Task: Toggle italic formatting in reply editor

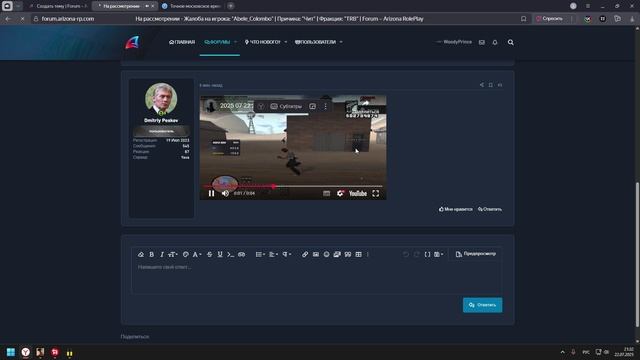Action: (x=162, y=254)
